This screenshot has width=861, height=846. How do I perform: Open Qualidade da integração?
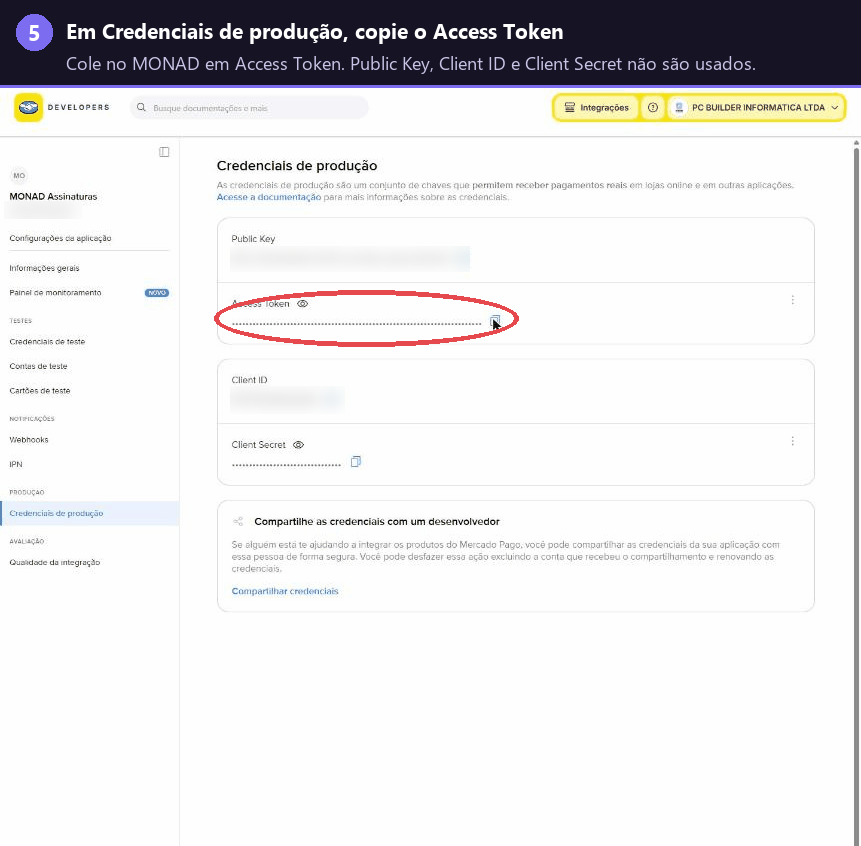(x=55, y=562)
